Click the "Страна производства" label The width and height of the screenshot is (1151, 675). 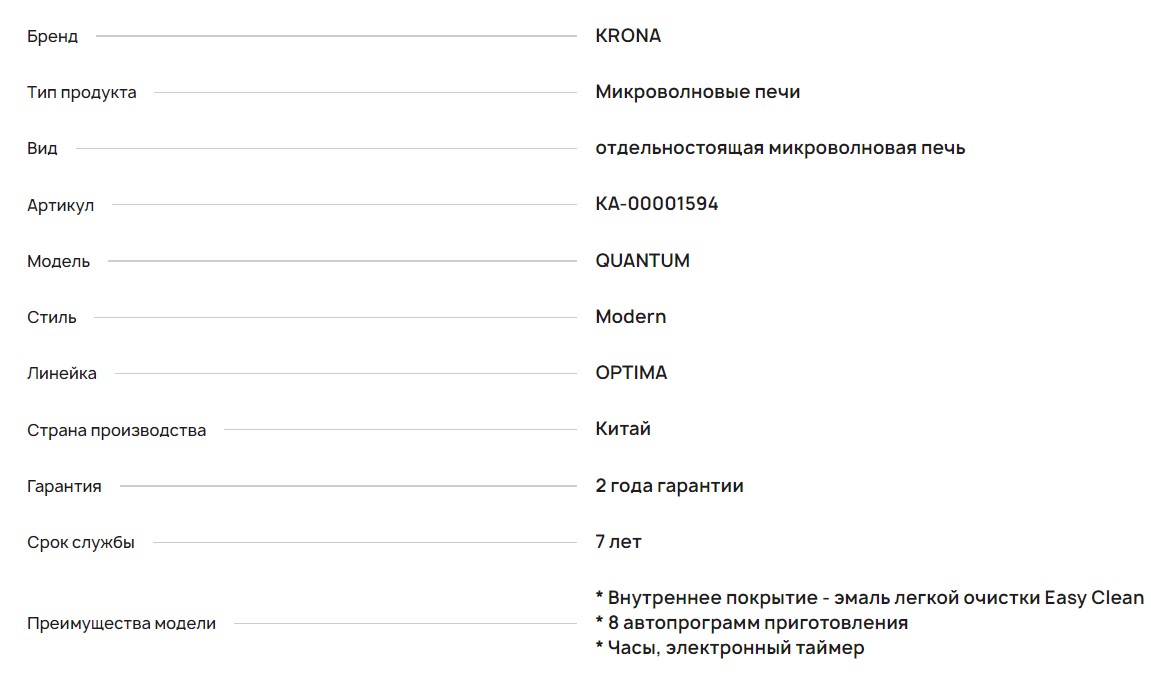[116, 431]
